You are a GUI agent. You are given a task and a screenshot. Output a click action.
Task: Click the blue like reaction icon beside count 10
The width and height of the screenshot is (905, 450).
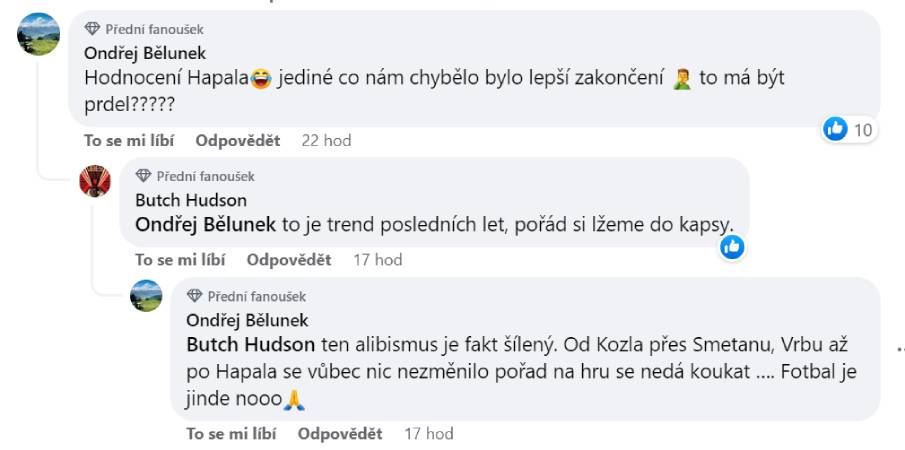(835, 129)
